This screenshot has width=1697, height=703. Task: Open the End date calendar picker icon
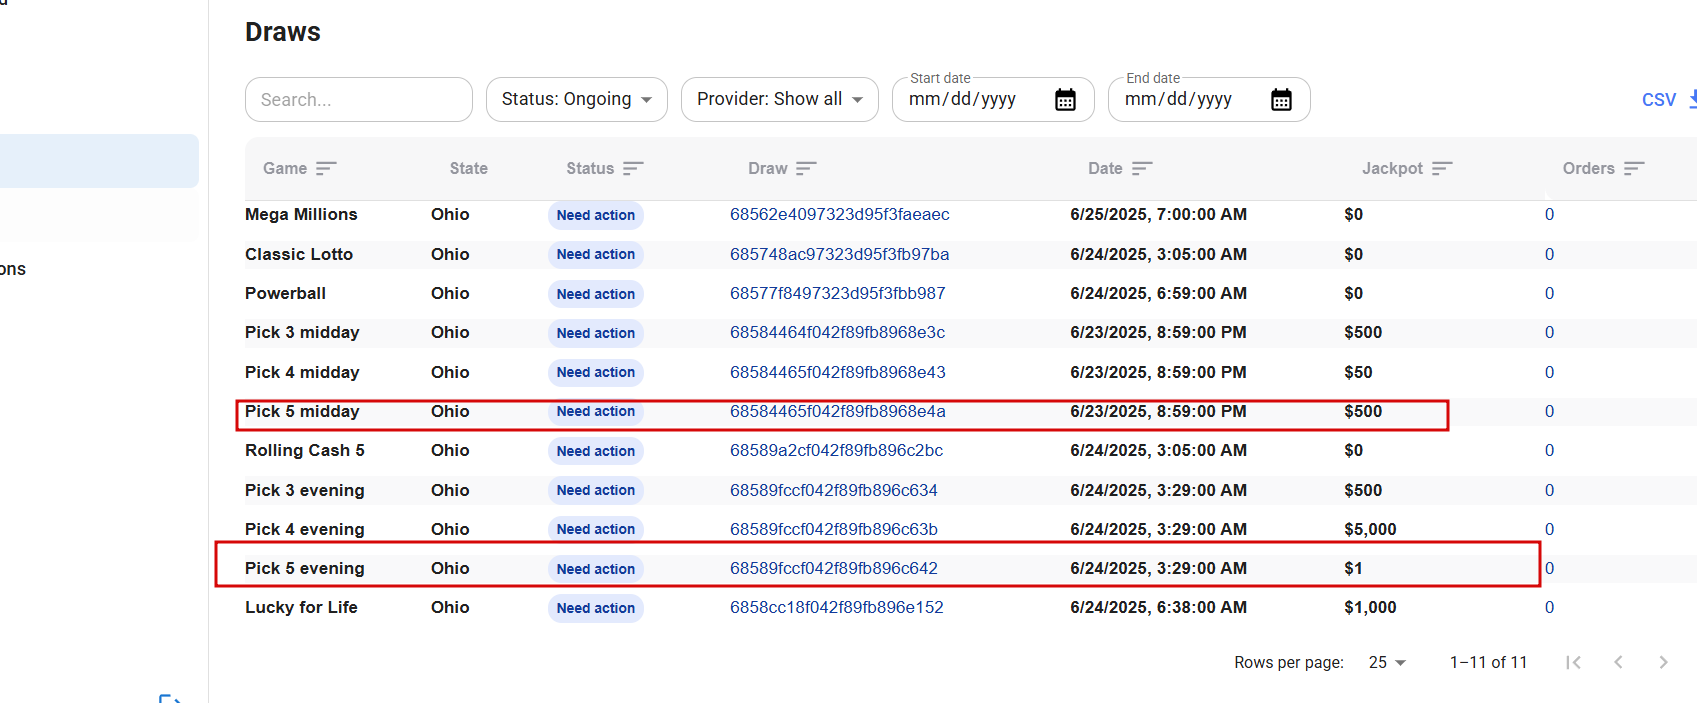click(1281, 100)
